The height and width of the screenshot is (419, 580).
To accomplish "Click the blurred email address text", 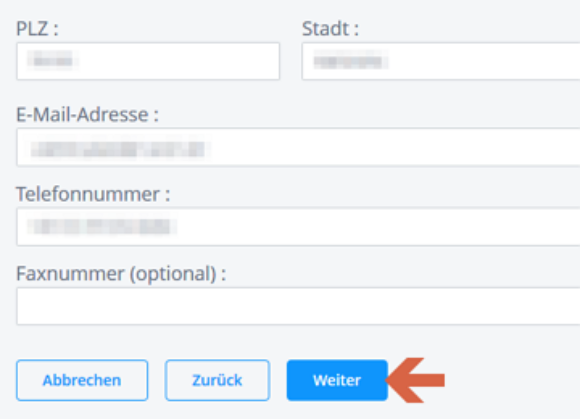I will [118, 149].
